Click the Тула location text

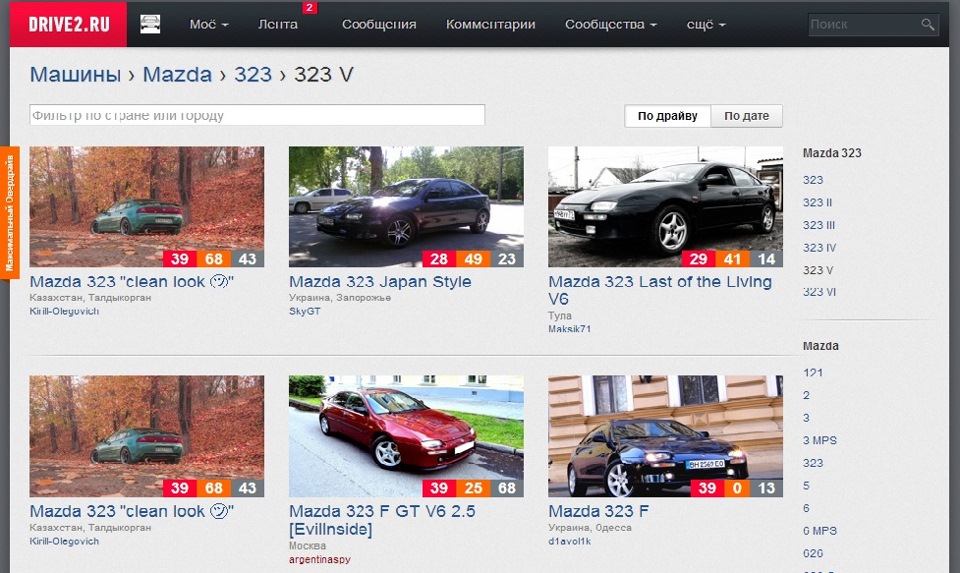click(x=560, y=316)
